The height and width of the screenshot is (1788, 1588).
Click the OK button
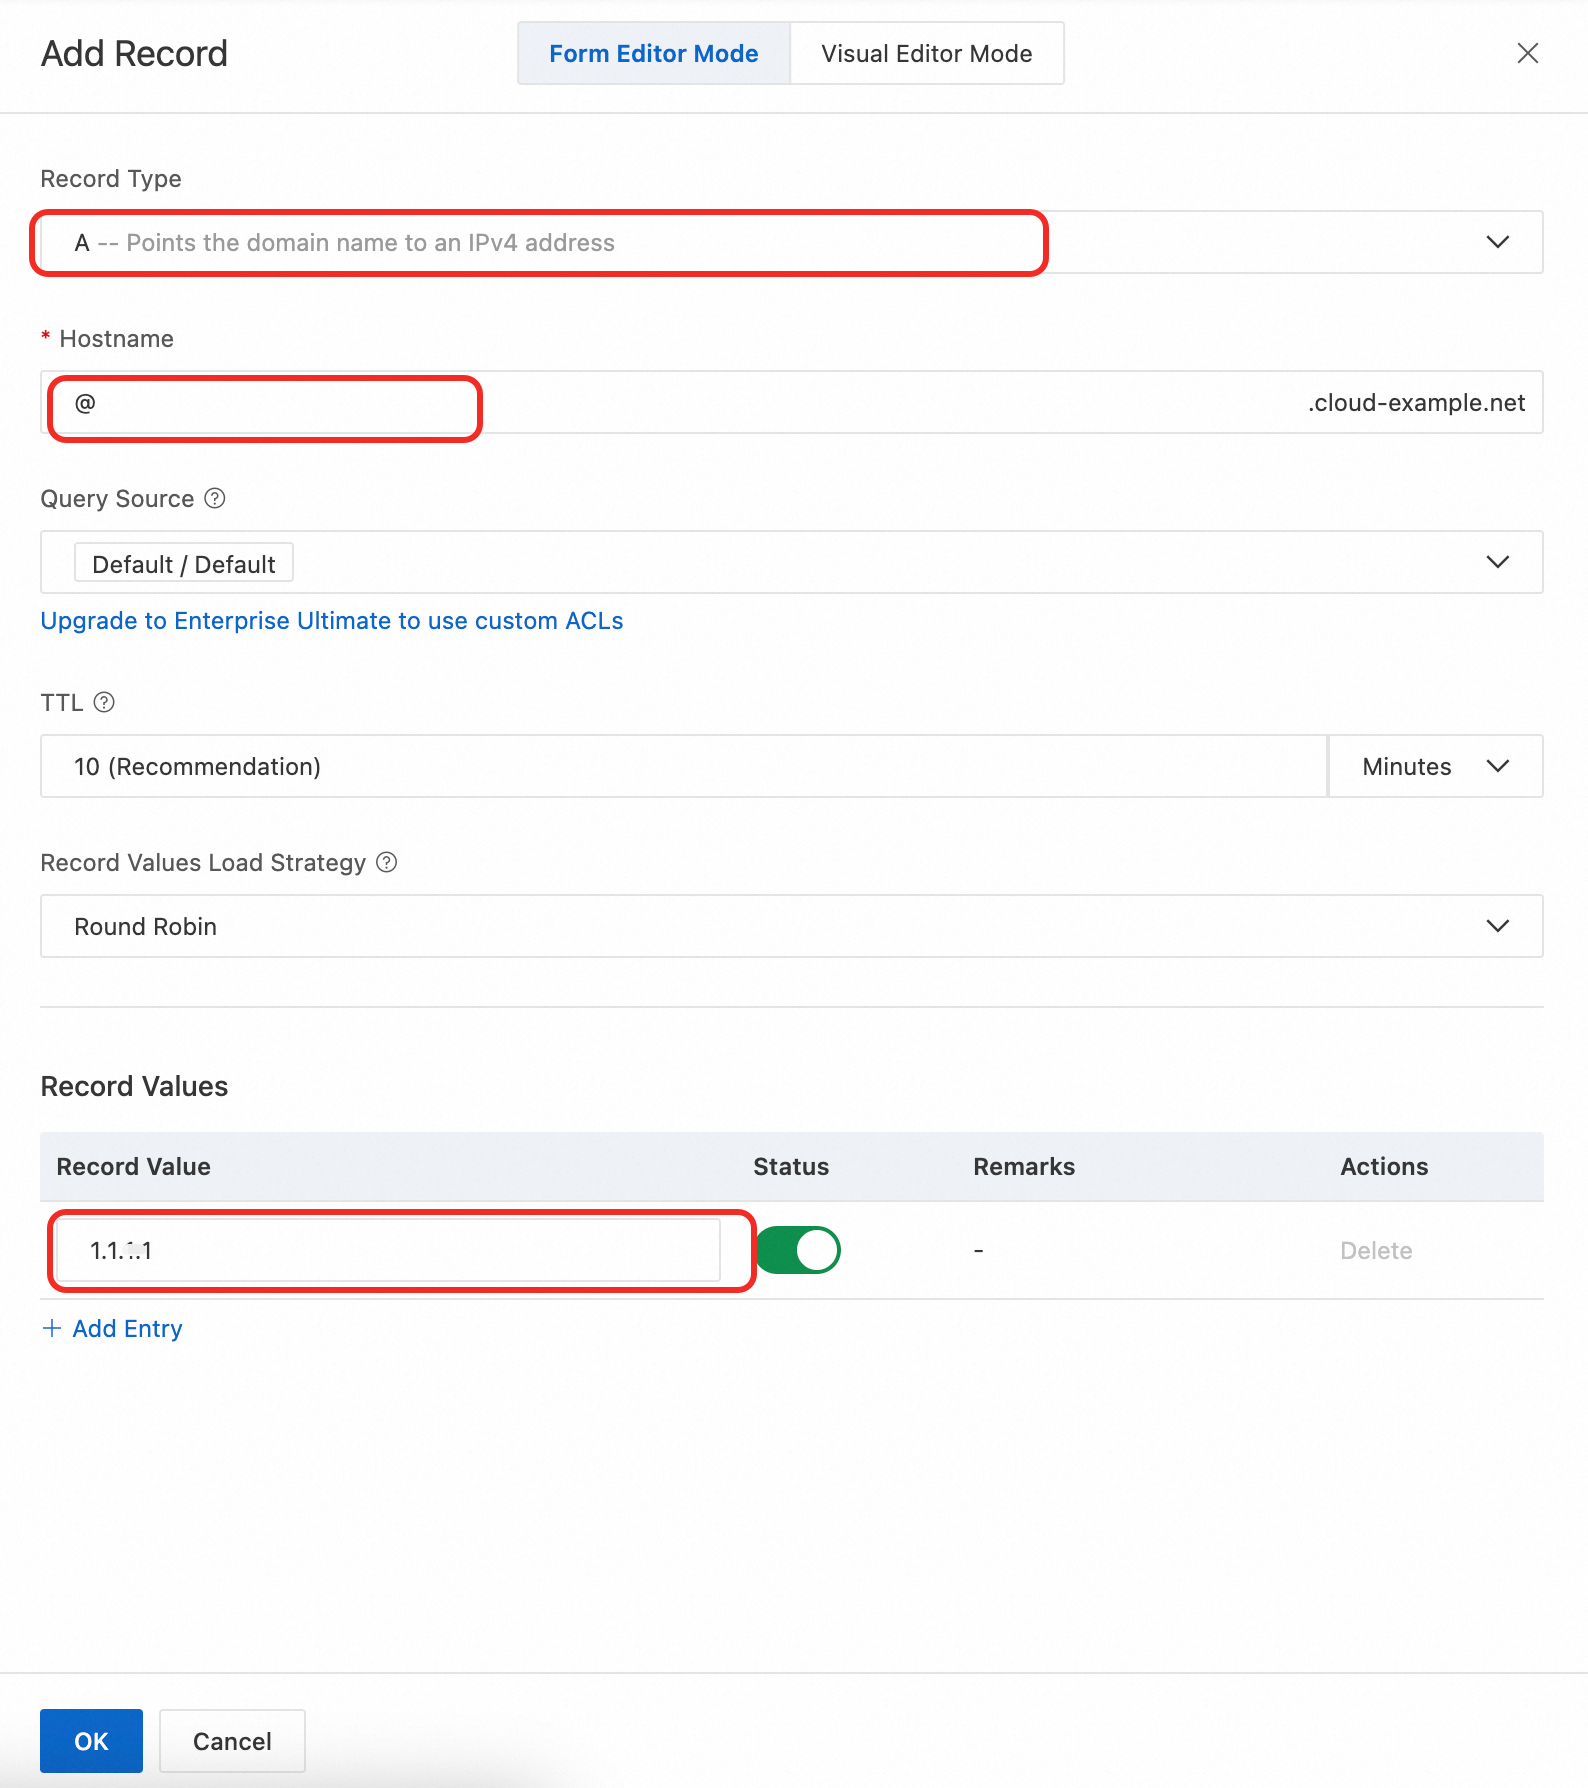pos(91,1741)
